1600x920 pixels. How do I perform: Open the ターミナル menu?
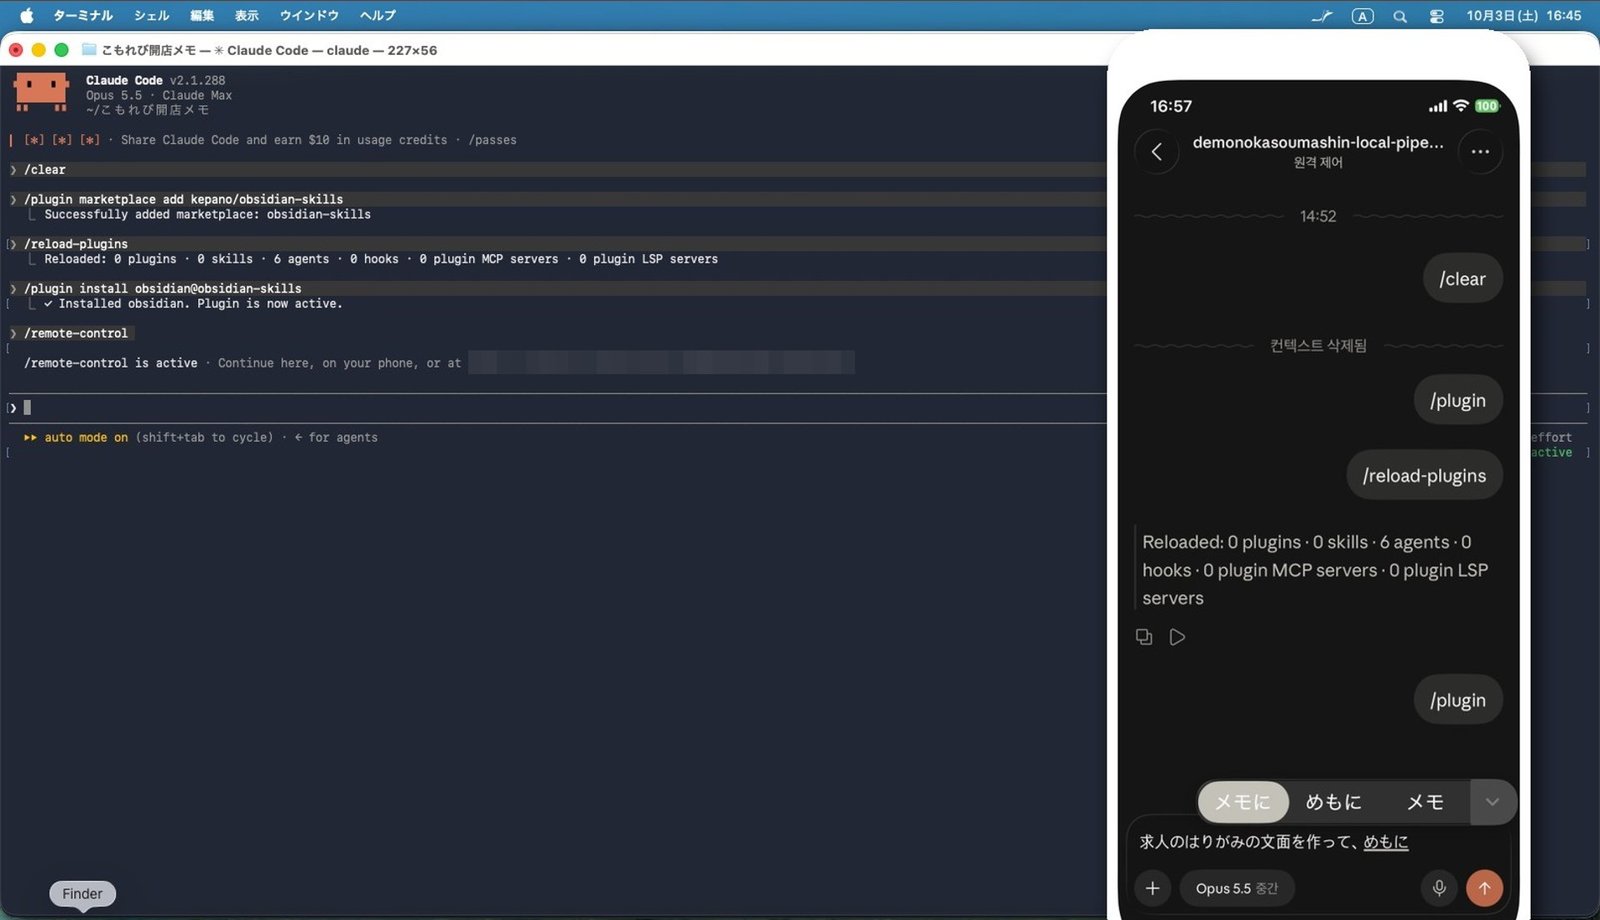click(x=83, y=15)
